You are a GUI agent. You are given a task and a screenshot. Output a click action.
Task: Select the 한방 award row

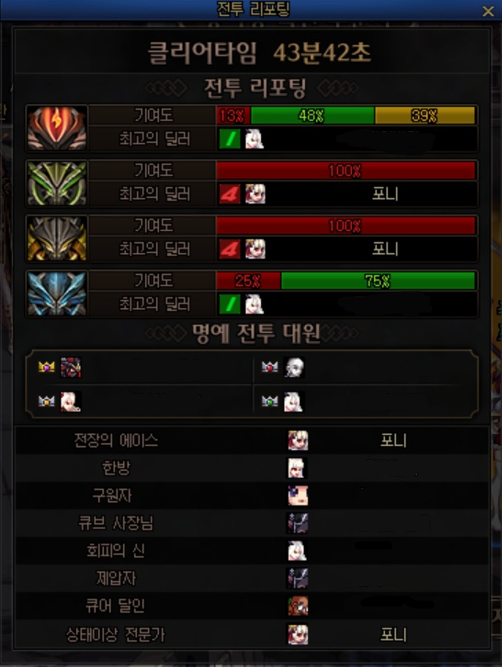click(x=252, y=468)
